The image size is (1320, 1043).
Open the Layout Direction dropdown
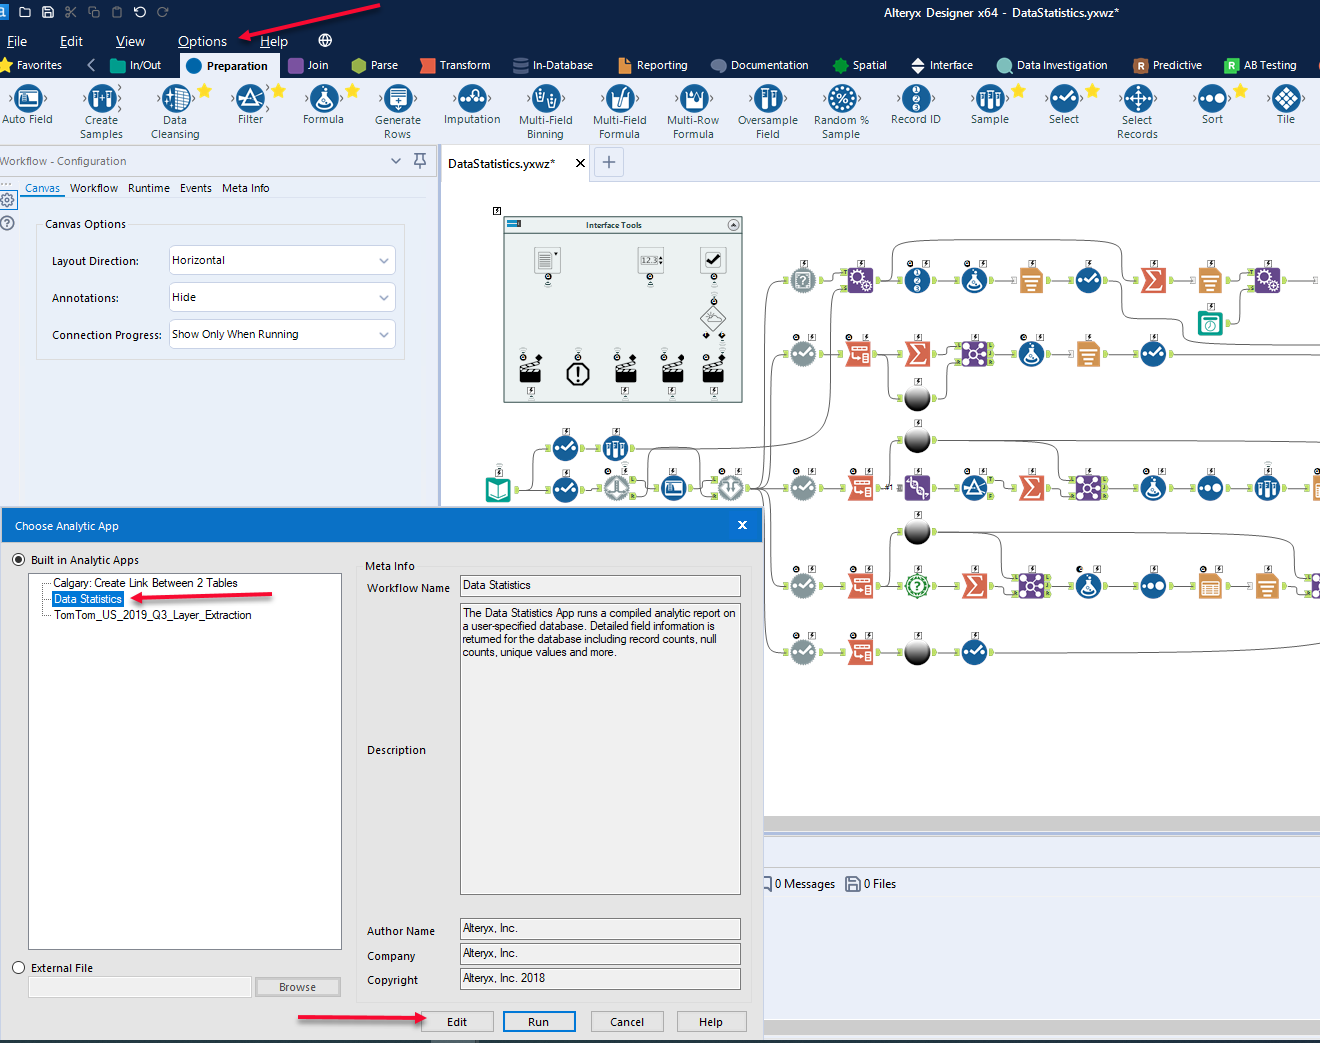(x=281, y=260)
